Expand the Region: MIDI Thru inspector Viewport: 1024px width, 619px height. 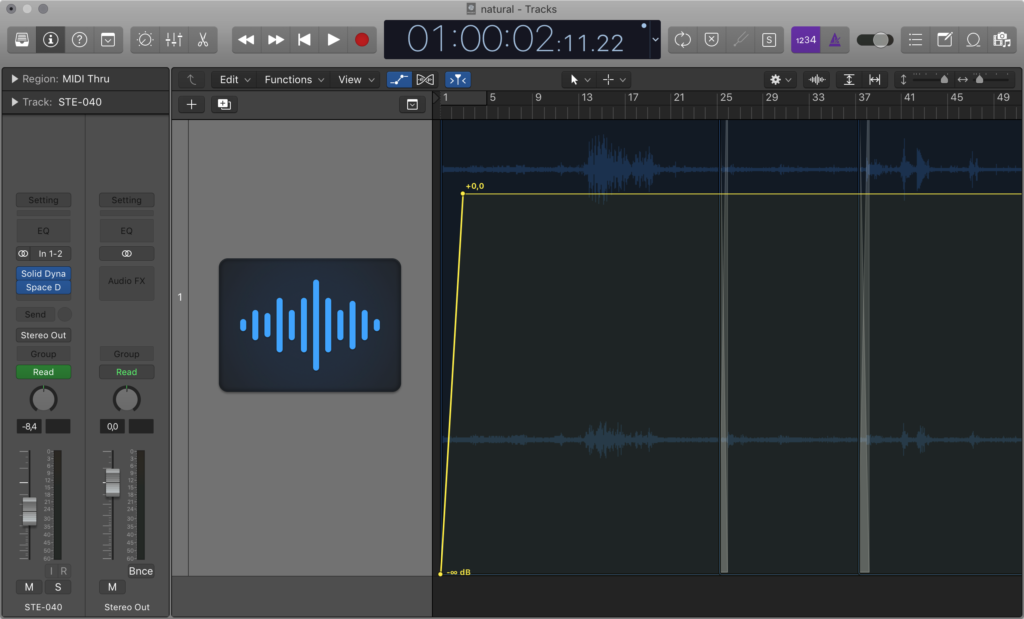pyautogui.click(x=15, y=78)
